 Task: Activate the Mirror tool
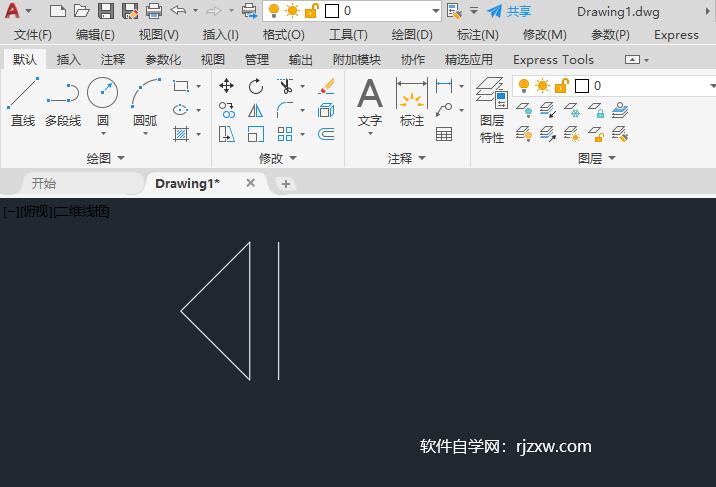pos(256,110)
